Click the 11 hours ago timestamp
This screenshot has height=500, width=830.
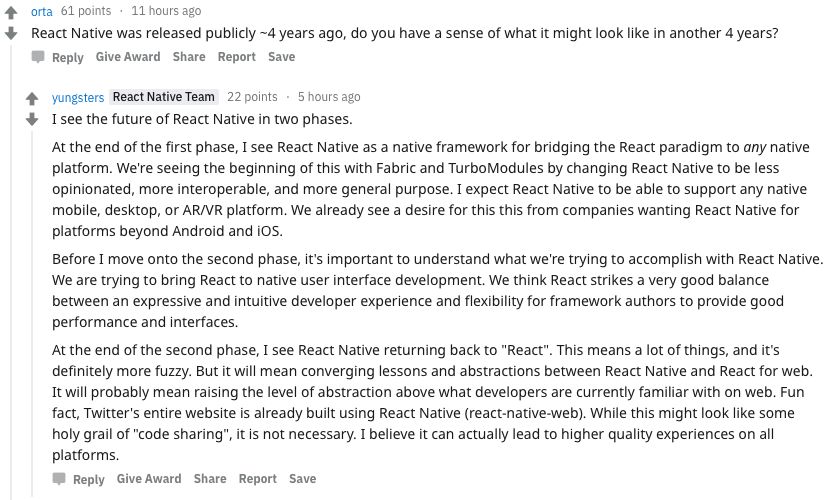(166, 11)
